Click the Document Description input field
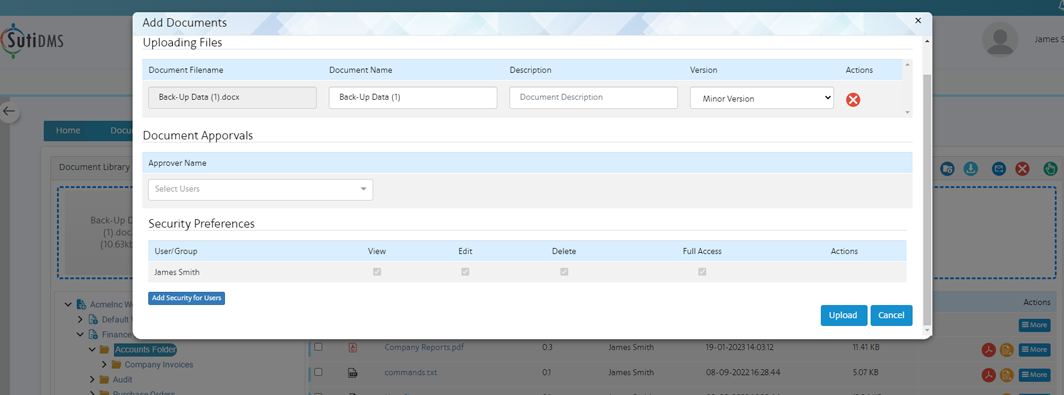The height and width of the screenshot is (395, 1064). click(593, 98)
